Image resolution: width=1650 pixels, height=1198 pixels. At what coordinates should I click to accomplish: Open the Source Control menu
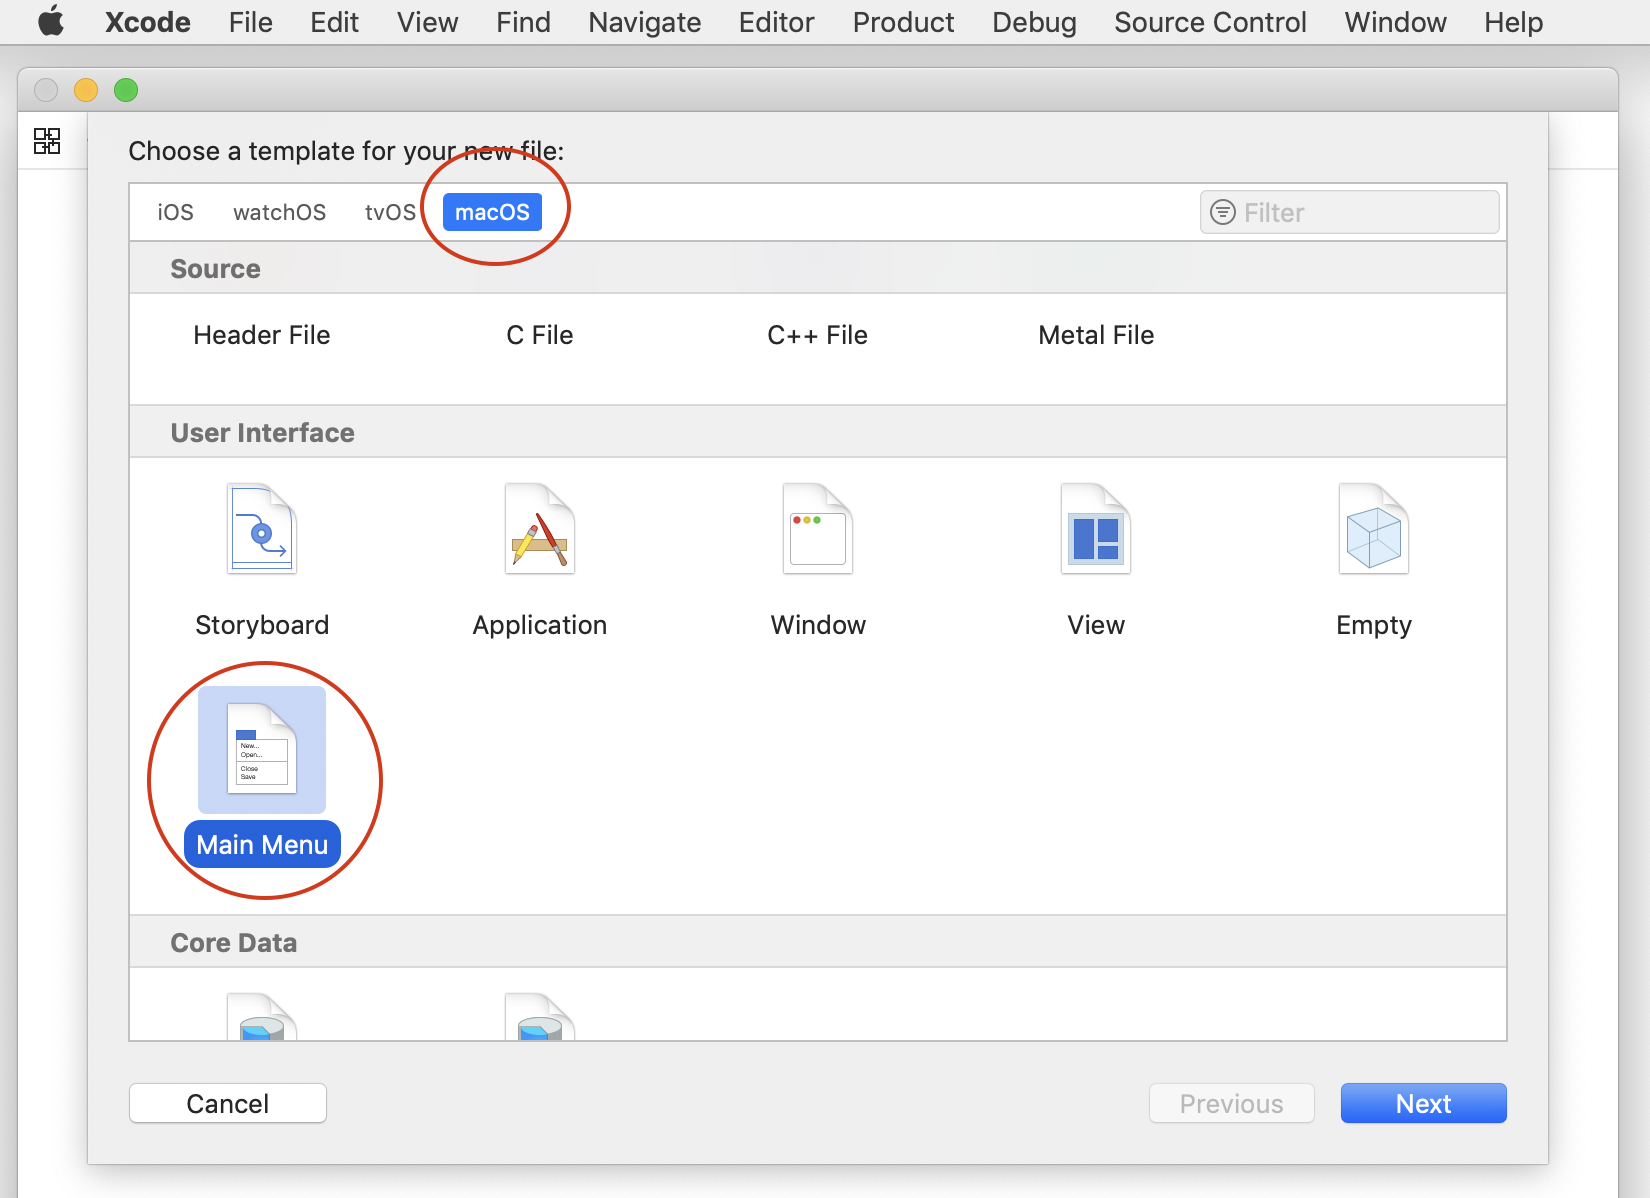point(1210,22)
